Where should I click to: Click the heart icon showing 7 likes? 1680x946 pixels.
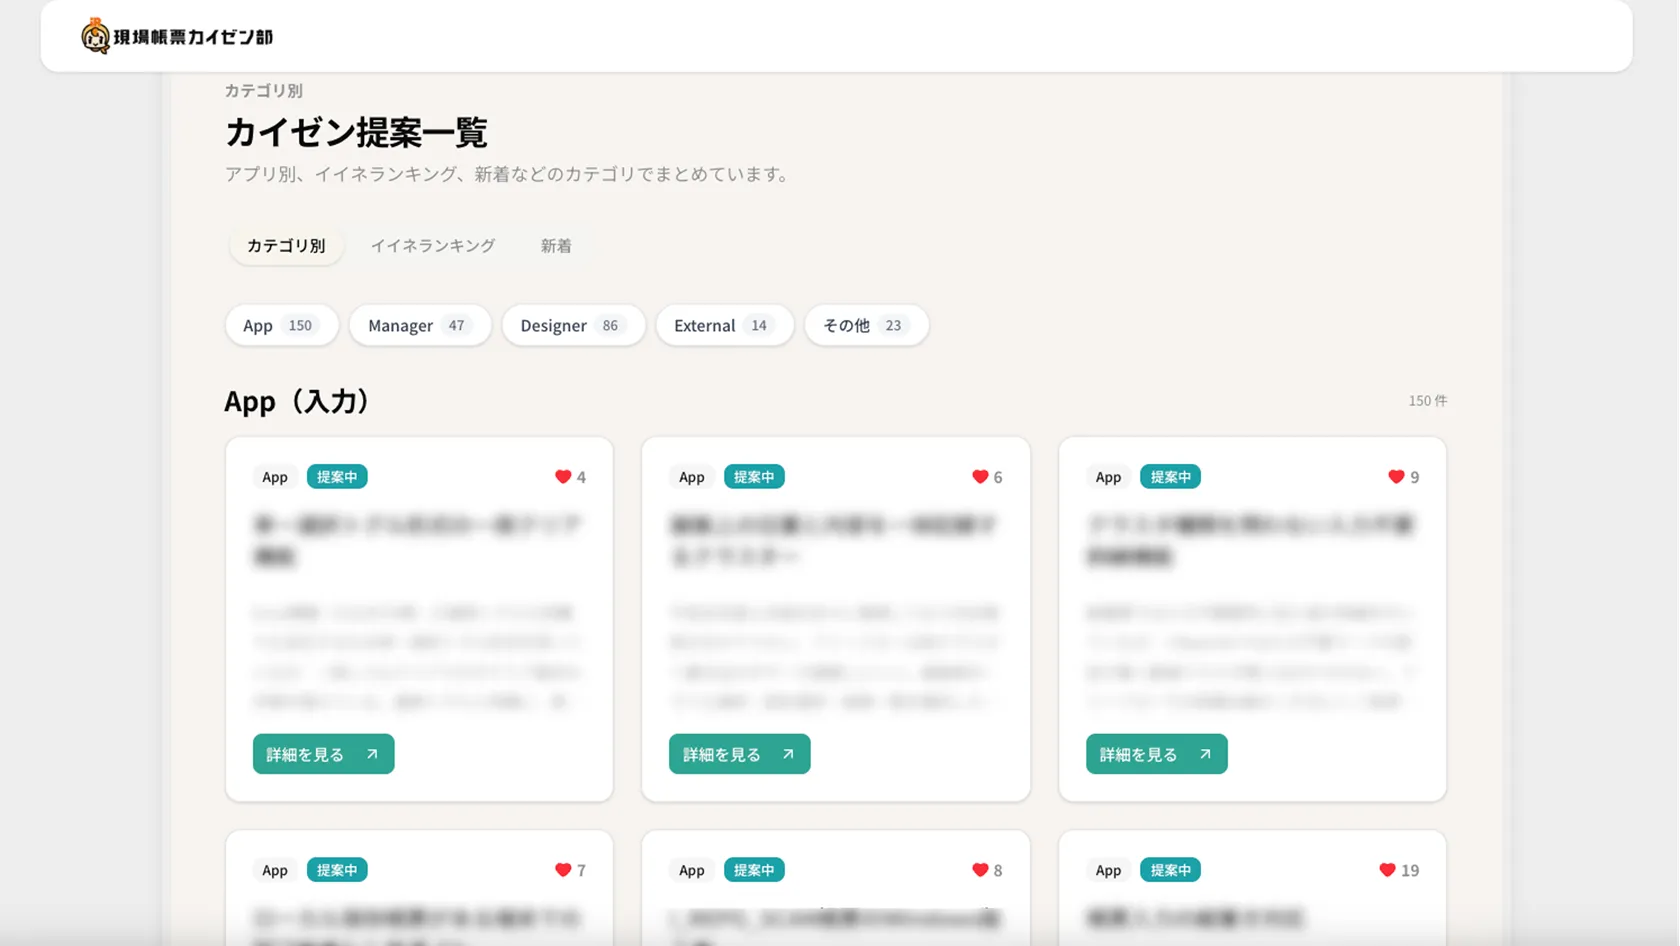coord(563,870)
